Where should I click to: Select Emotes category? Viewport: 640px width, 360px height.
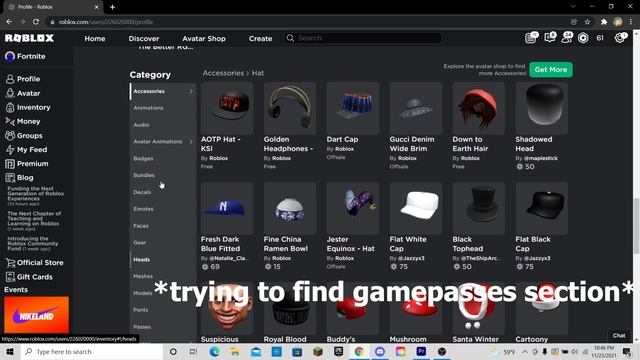pos(143,209)
